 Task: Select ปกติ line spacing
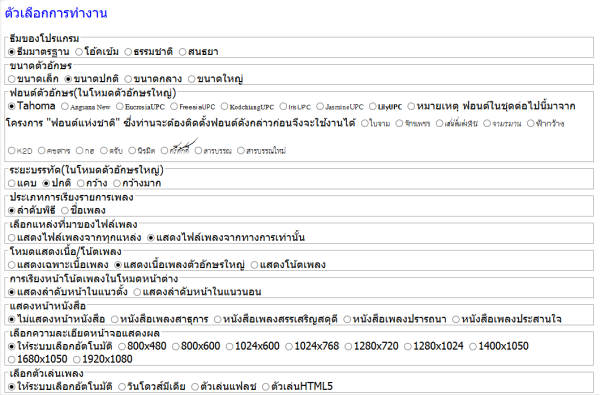(46, 183)
